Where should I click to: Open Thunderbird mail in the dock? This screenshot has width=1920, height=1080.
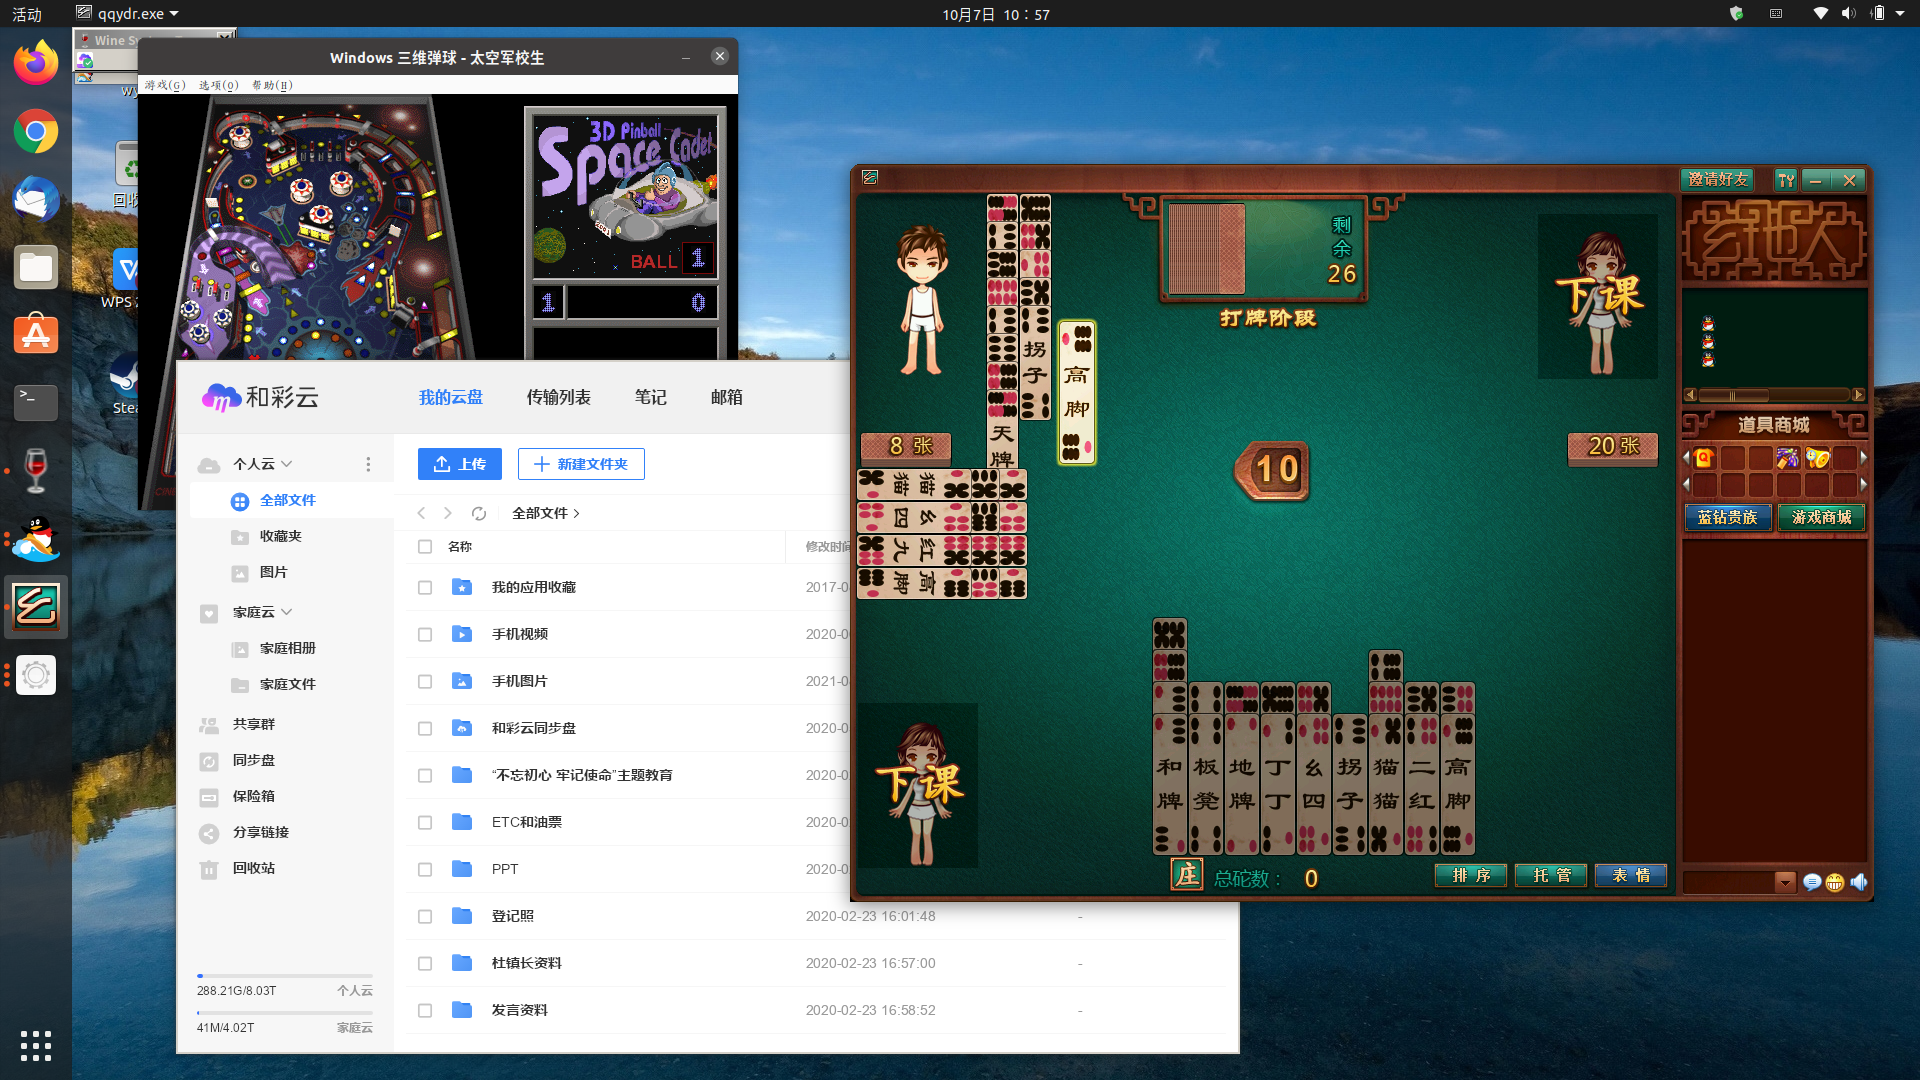coord(36,200)
